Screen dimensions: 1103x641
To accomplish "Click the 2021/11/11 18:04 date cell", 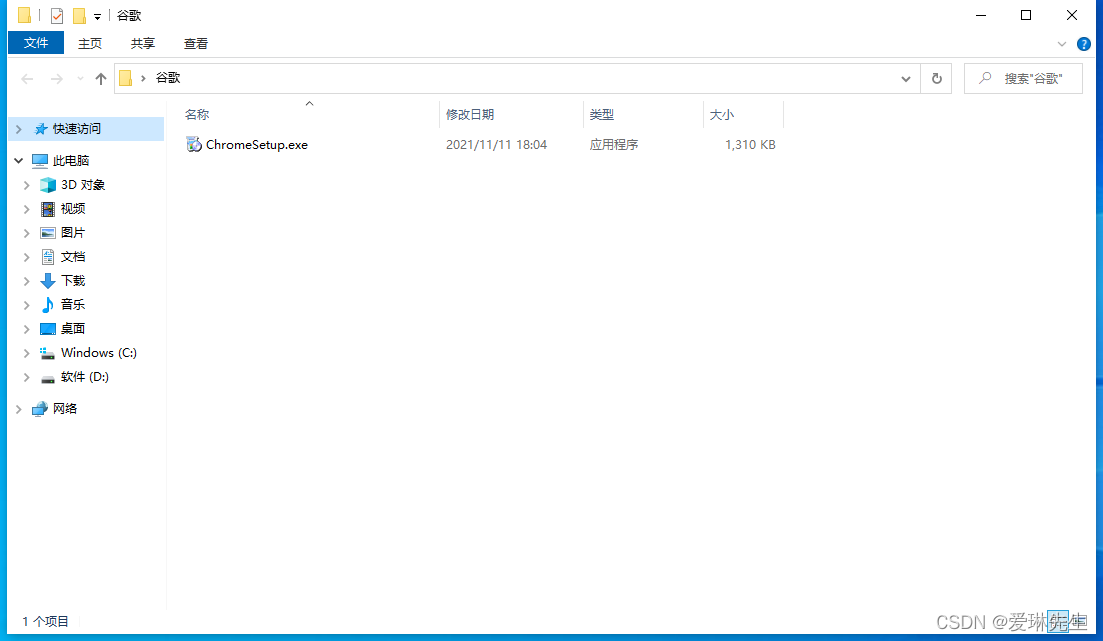I will coord(496,144).
